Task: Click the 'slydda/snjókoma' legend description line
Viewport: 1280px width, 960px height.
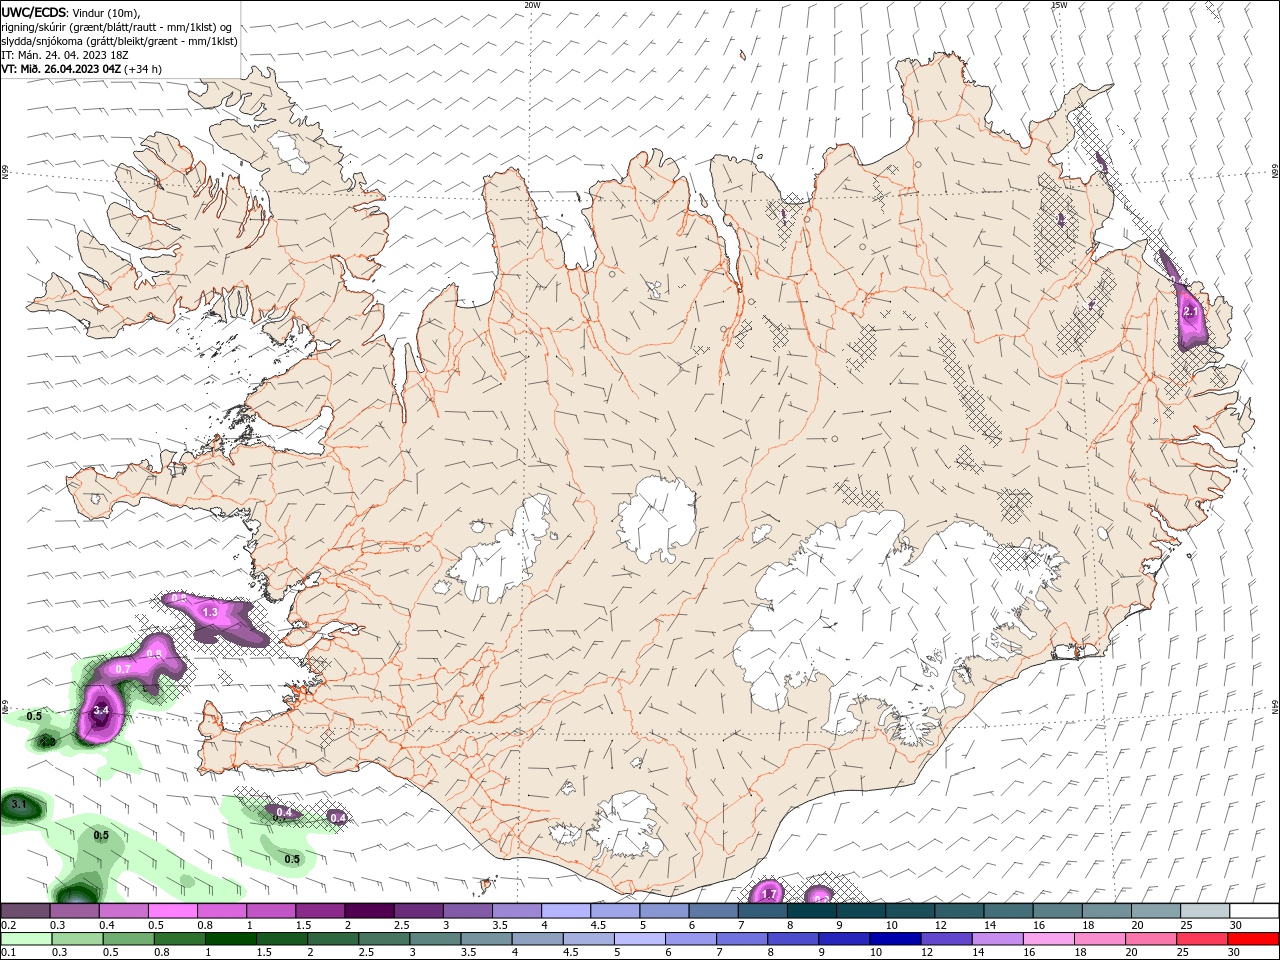Action: 120,41
